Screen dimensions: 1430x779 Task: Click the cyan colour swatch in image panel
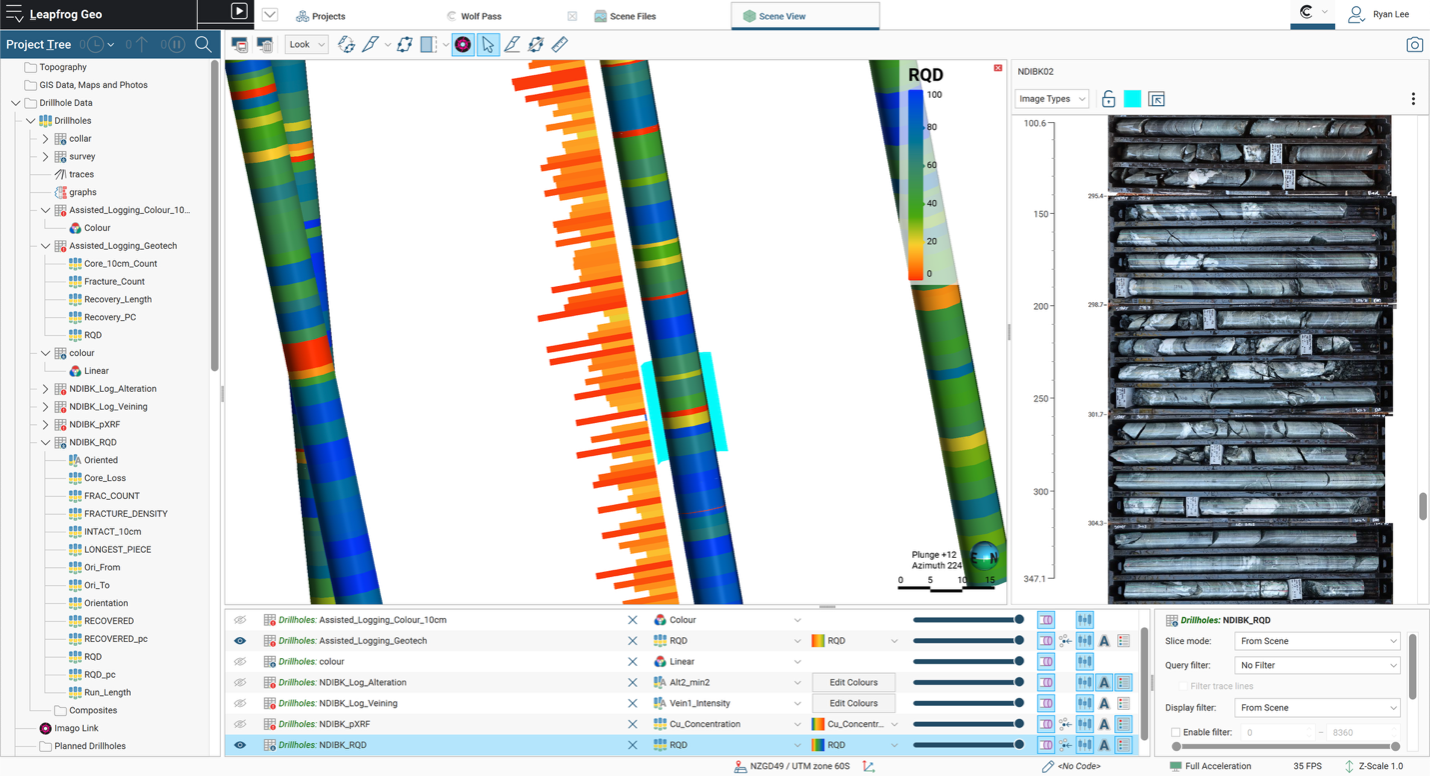1132,99
